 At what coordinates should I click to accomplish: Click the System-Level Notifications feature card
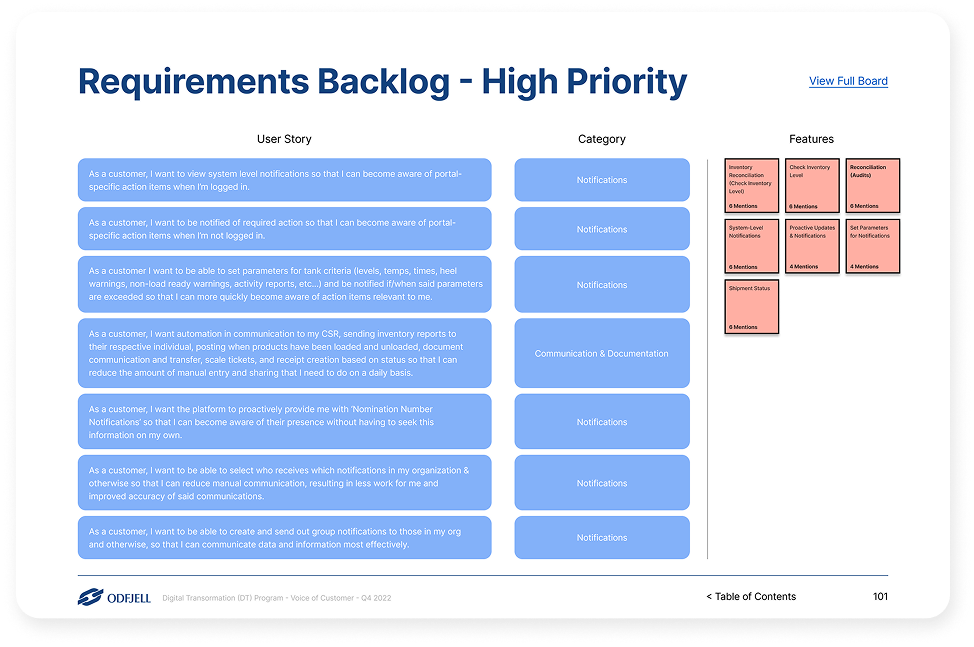(752, 246)
